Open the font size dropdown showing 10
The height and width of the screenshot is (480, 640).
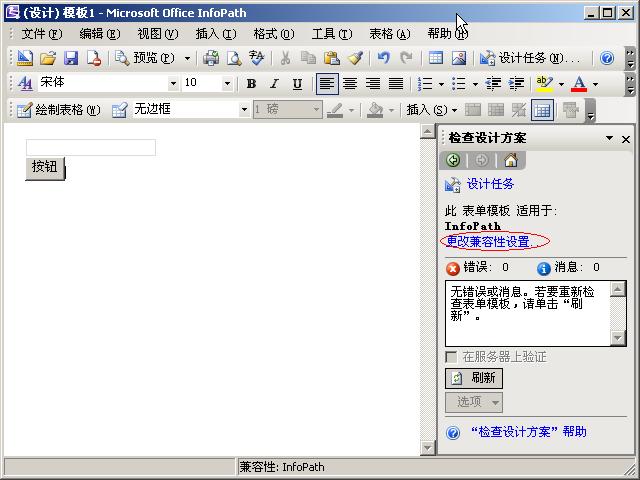pos(227,84)
